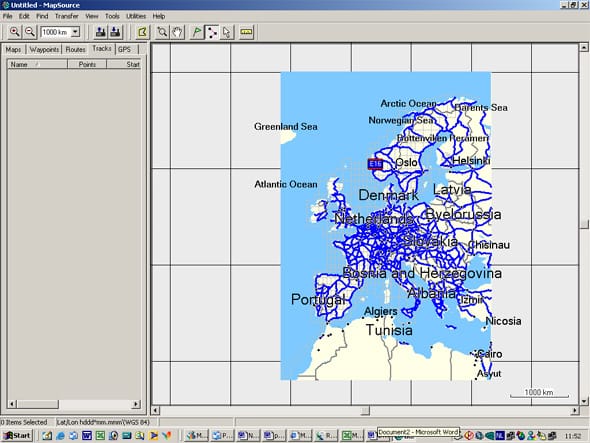Select the Waypoint flag tool
This screenshot has width=590, height=443.
(196, 32)
